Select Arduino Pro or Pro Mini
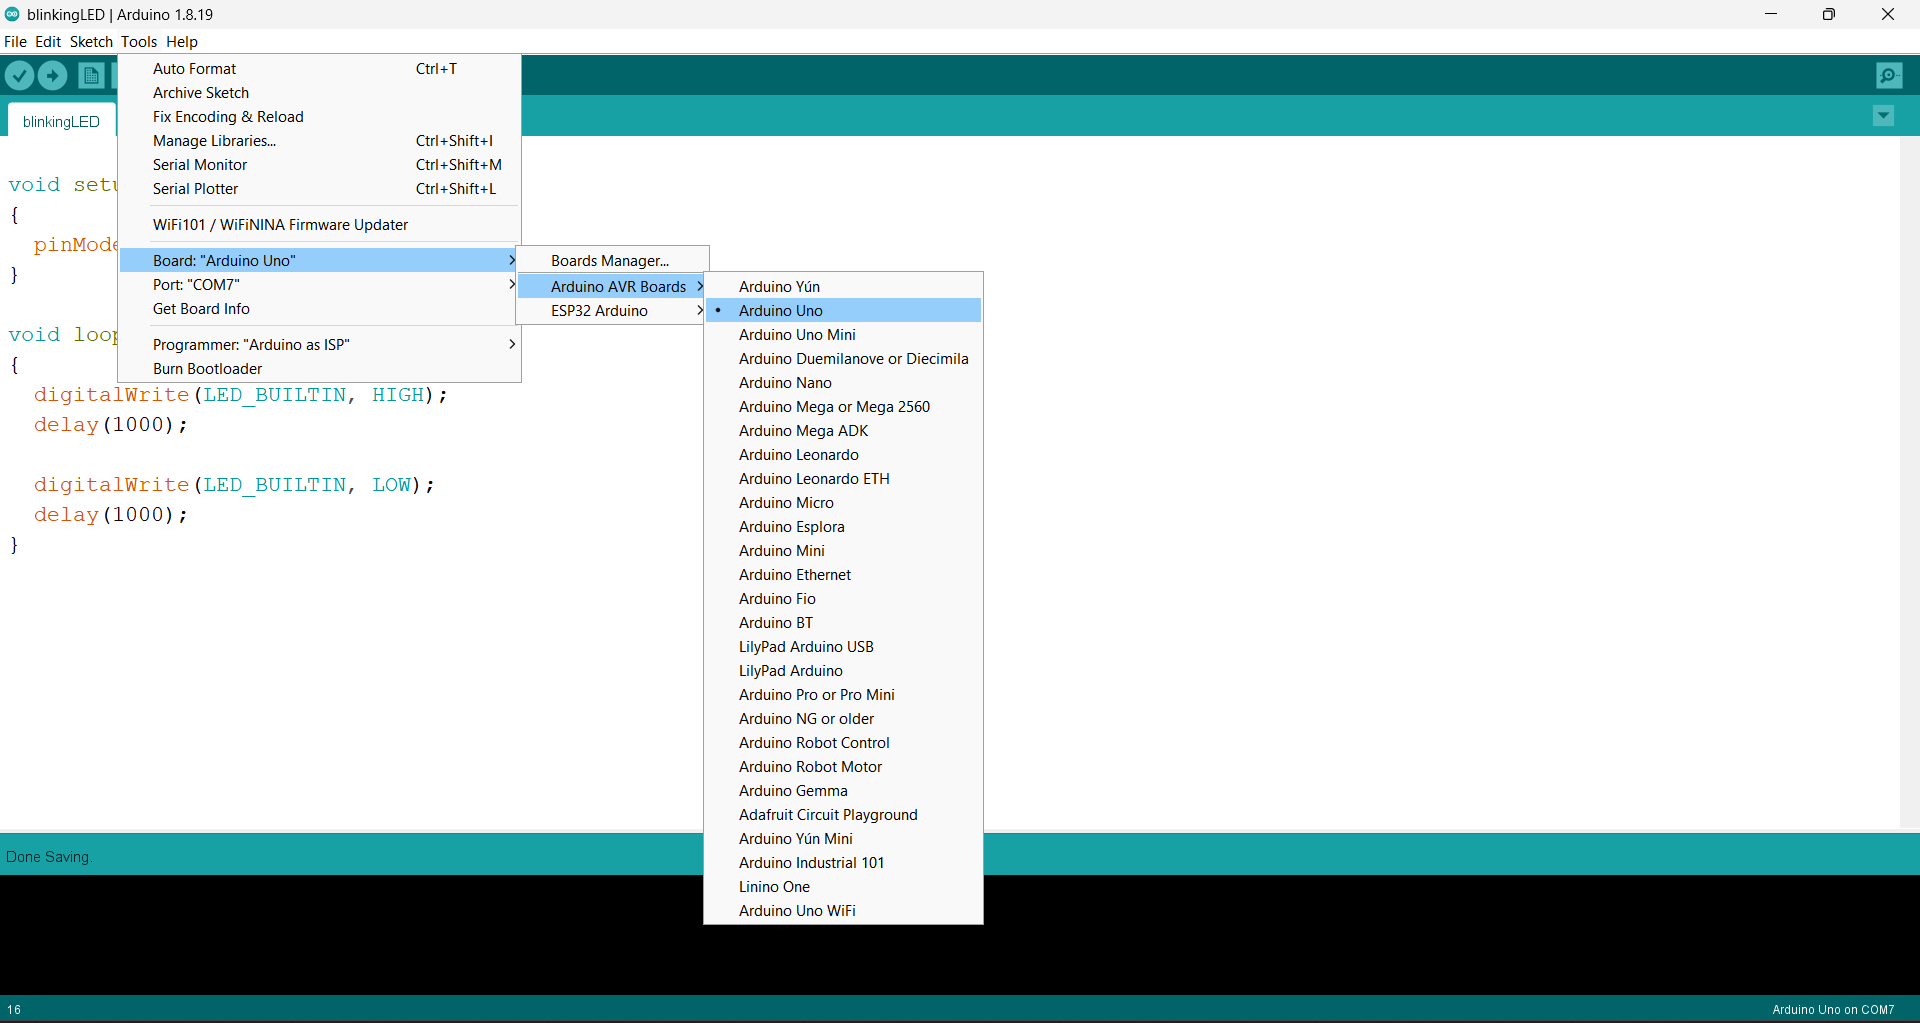Image resolution: width=1920 pixels, height=1023 pixels. (843, 695)
